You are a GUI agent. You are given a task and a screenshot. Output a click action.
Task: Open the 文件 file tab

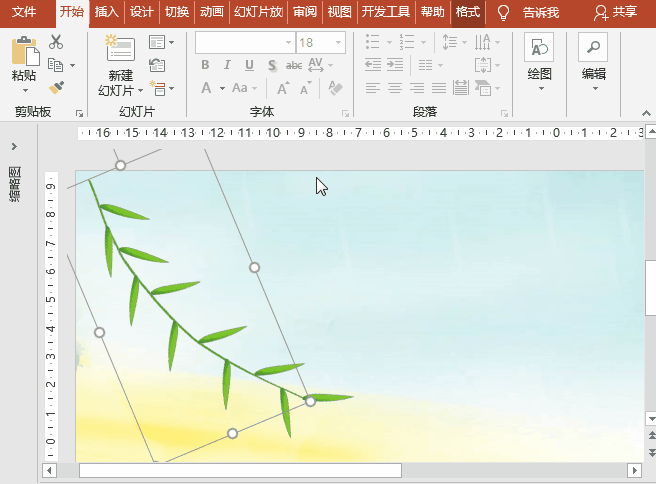24,12
